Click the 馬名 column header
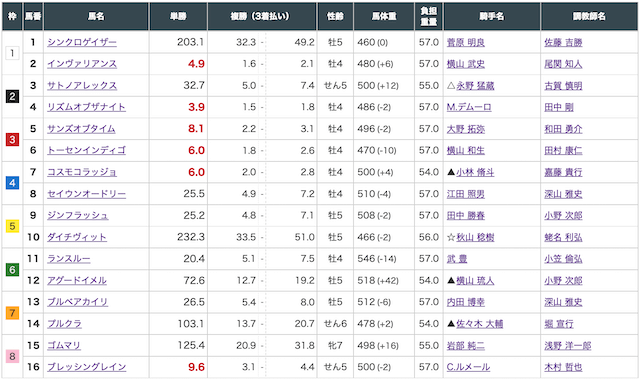640x380 pixels. (96, 16)
